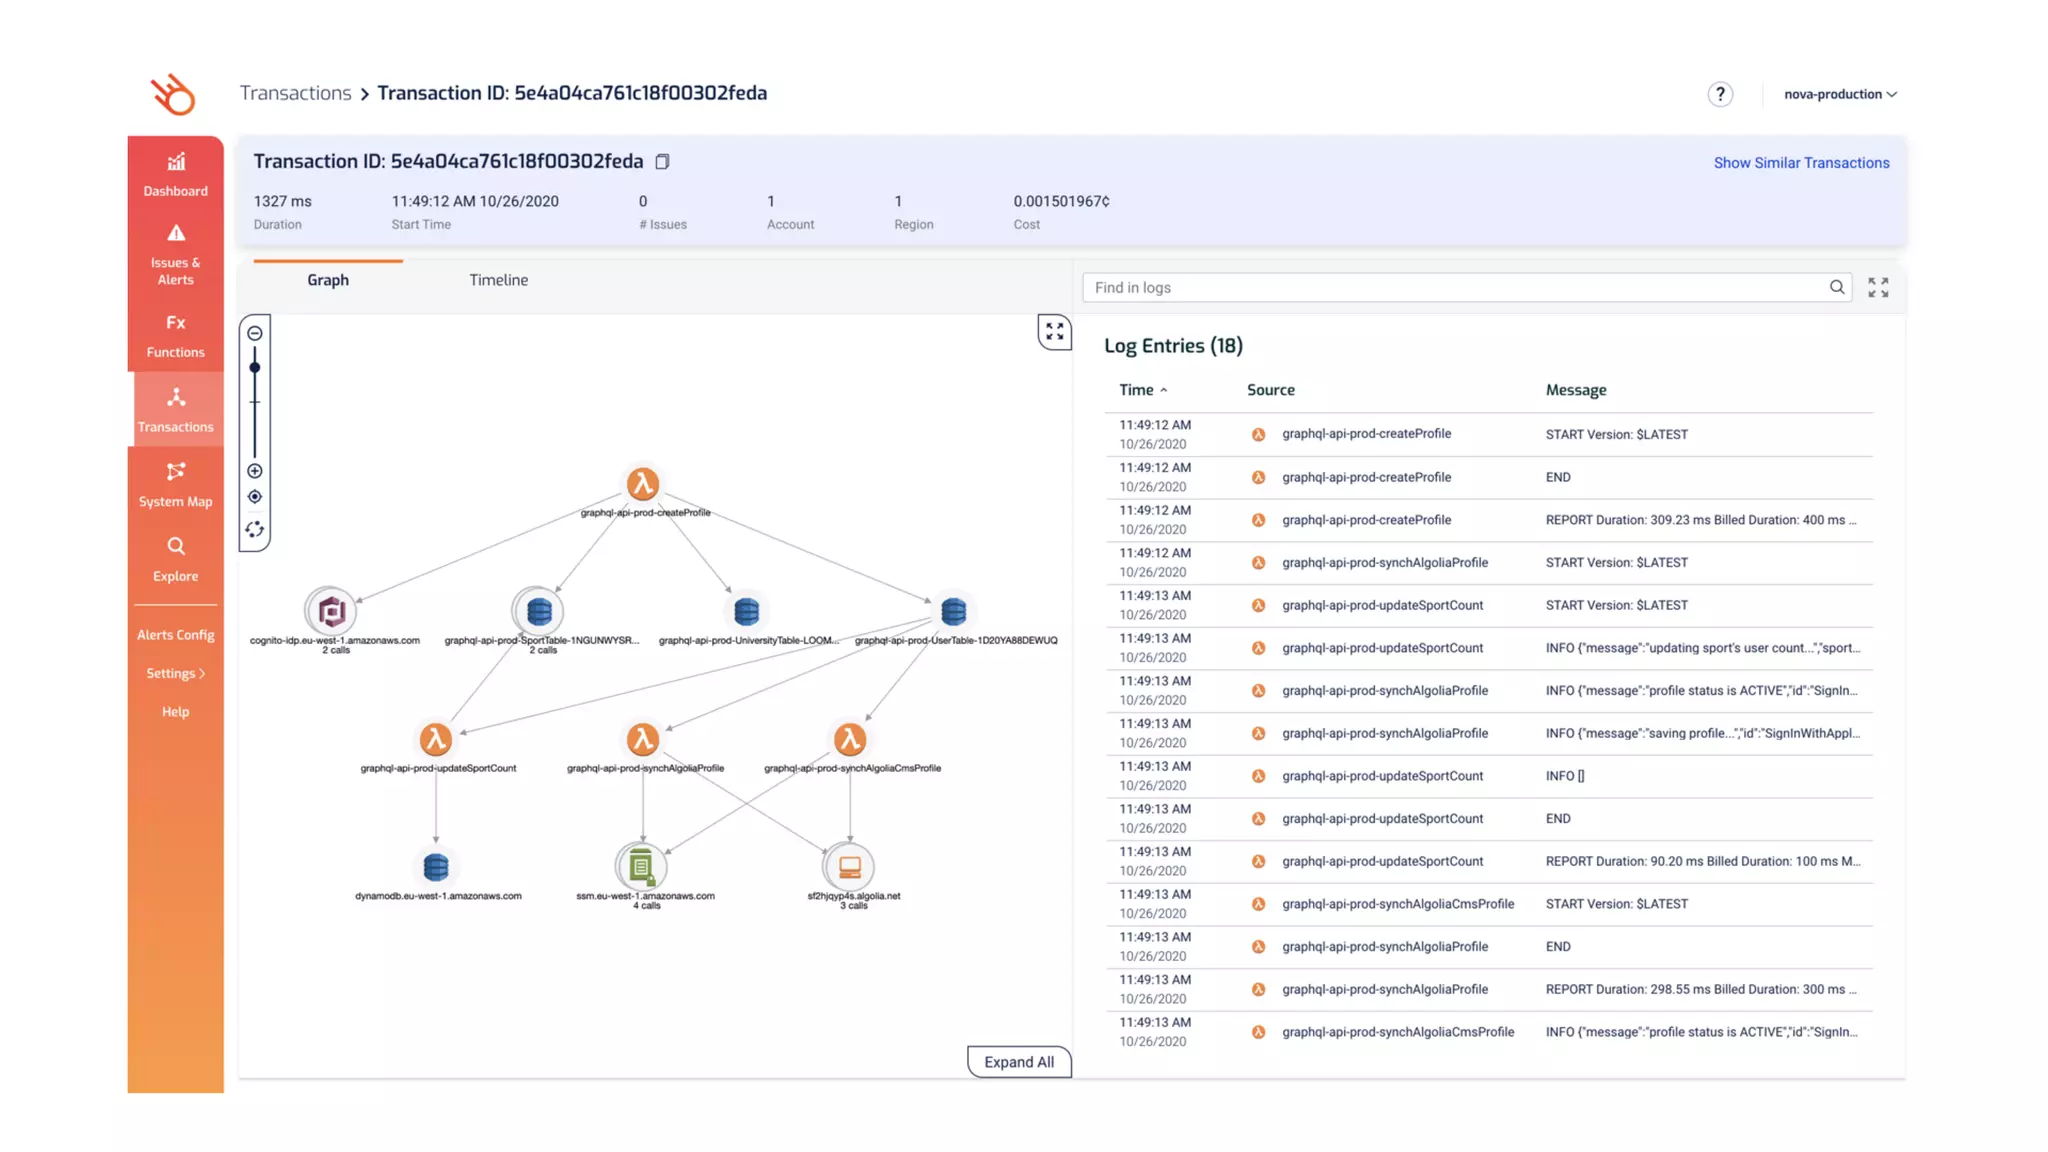The width and height of the screenshot is (2048, 1152).
Task: Expand the graph to fullscreen
Action: (x=1054, y=332)
